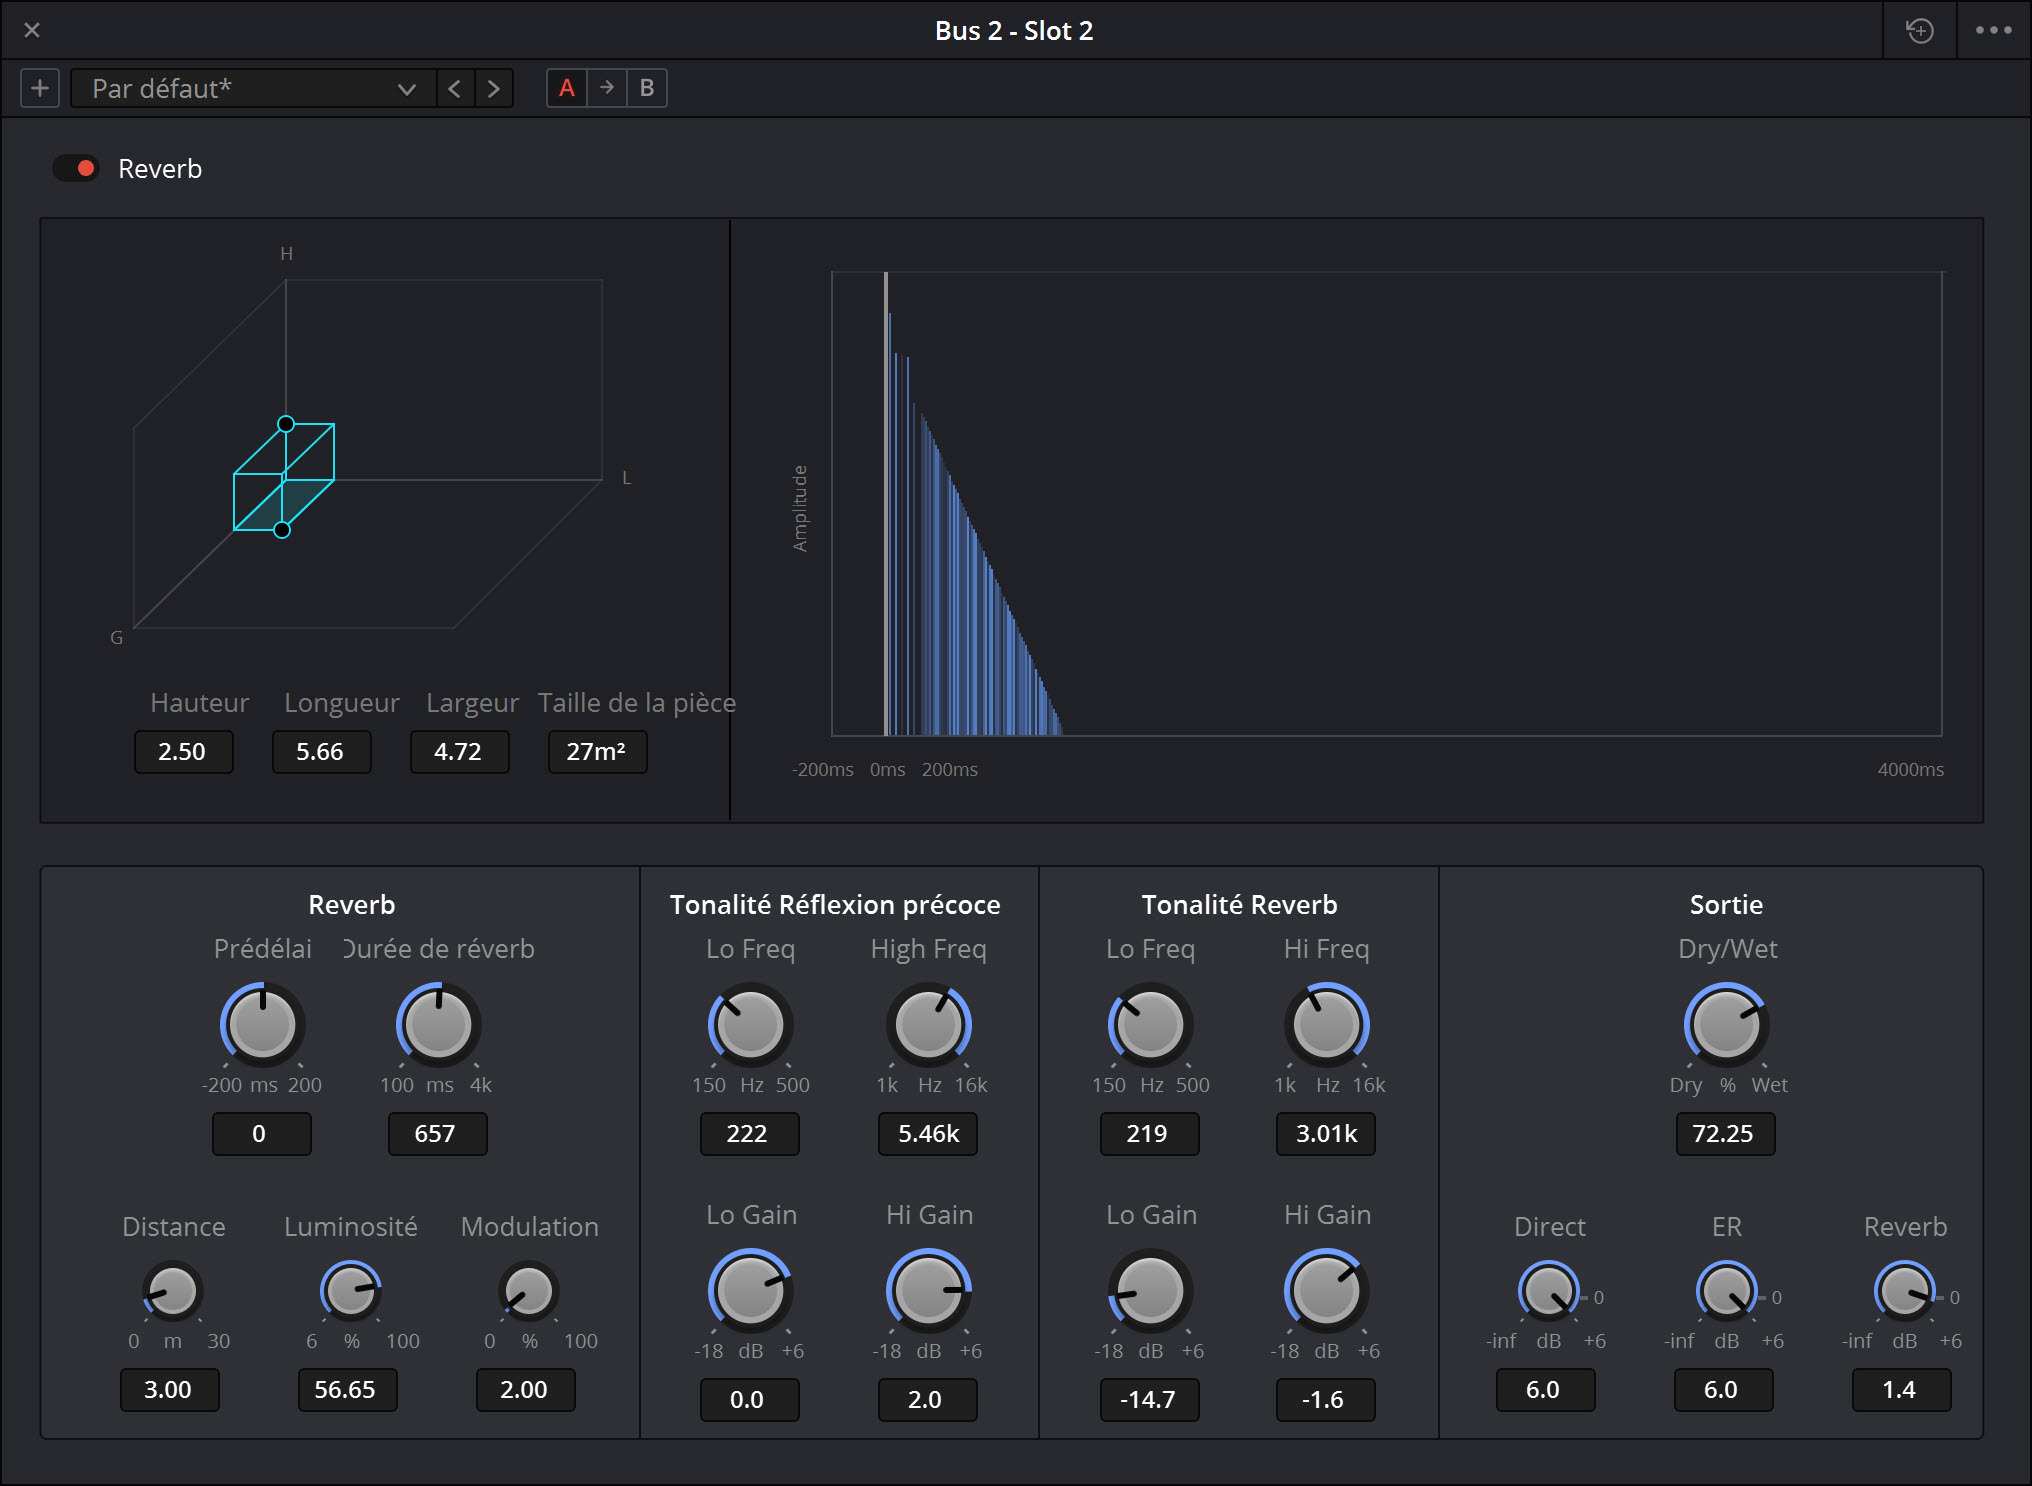This screenshot has width=2032, height=1486.
Task: Click the Bus 2 - Slot 2 title bar
Action: pyautogui.click(x=1014, y=30)
